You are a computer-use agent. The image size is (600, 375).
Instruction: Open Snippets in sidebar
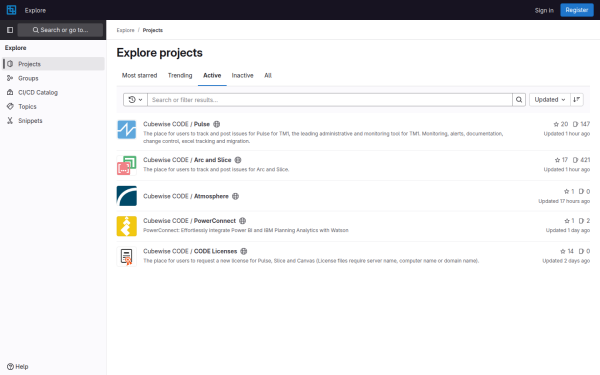[53, 121]
